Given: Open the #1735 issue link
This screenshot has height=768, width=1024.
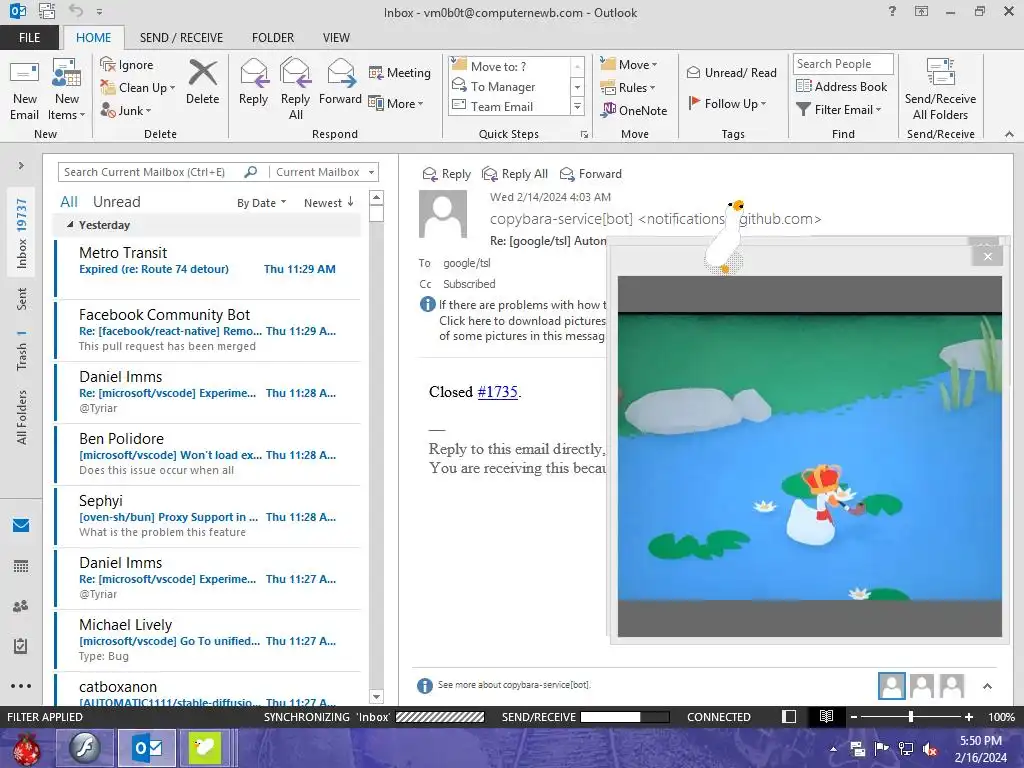Looking at the screenshot, I should coord(498,392).
